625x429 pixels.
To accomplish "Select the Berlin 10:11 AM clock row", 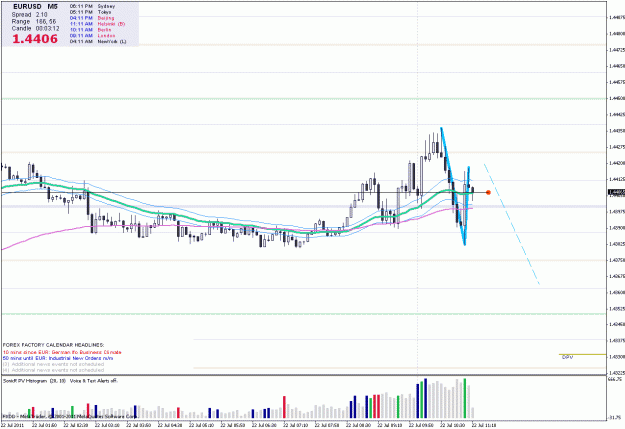I will point(90,30).
